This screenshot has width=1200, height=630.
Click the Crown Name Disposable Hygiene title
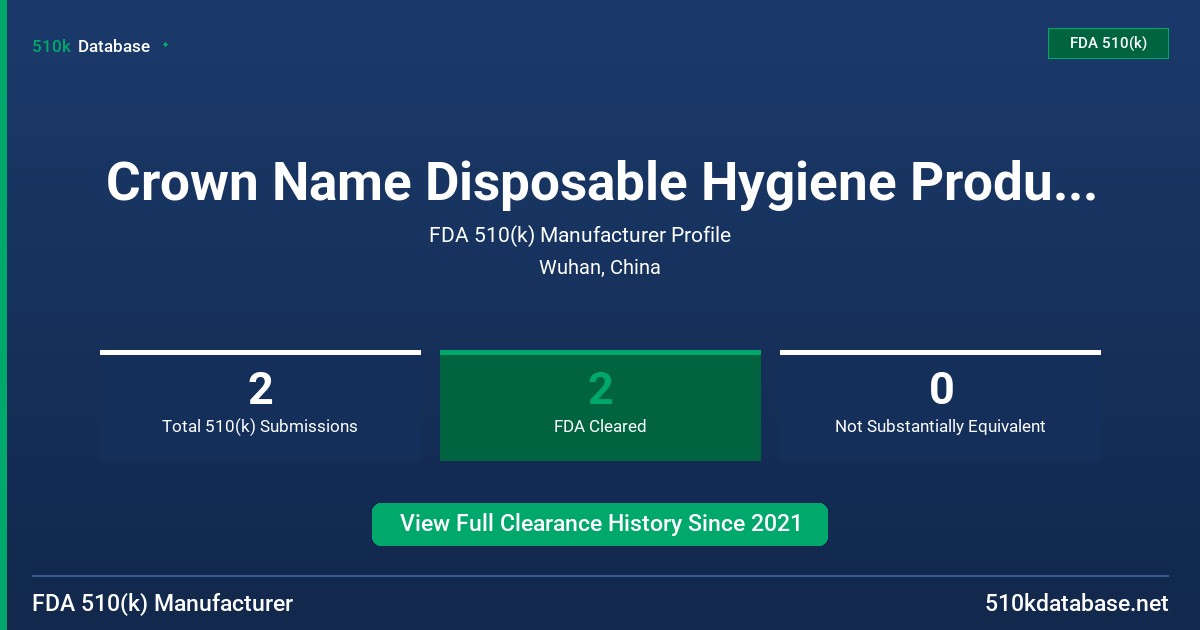pos(600,182)
